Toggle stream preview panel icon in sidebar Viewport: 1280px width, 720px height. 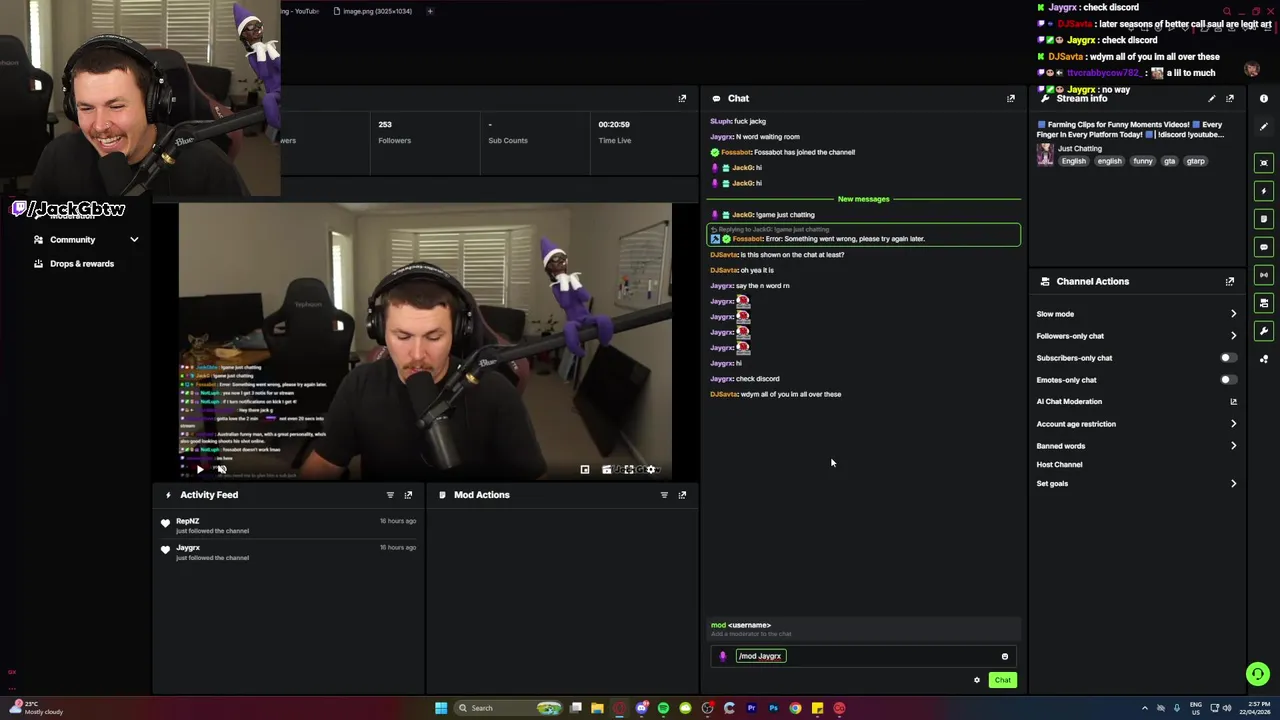(x=1264, y=162)
